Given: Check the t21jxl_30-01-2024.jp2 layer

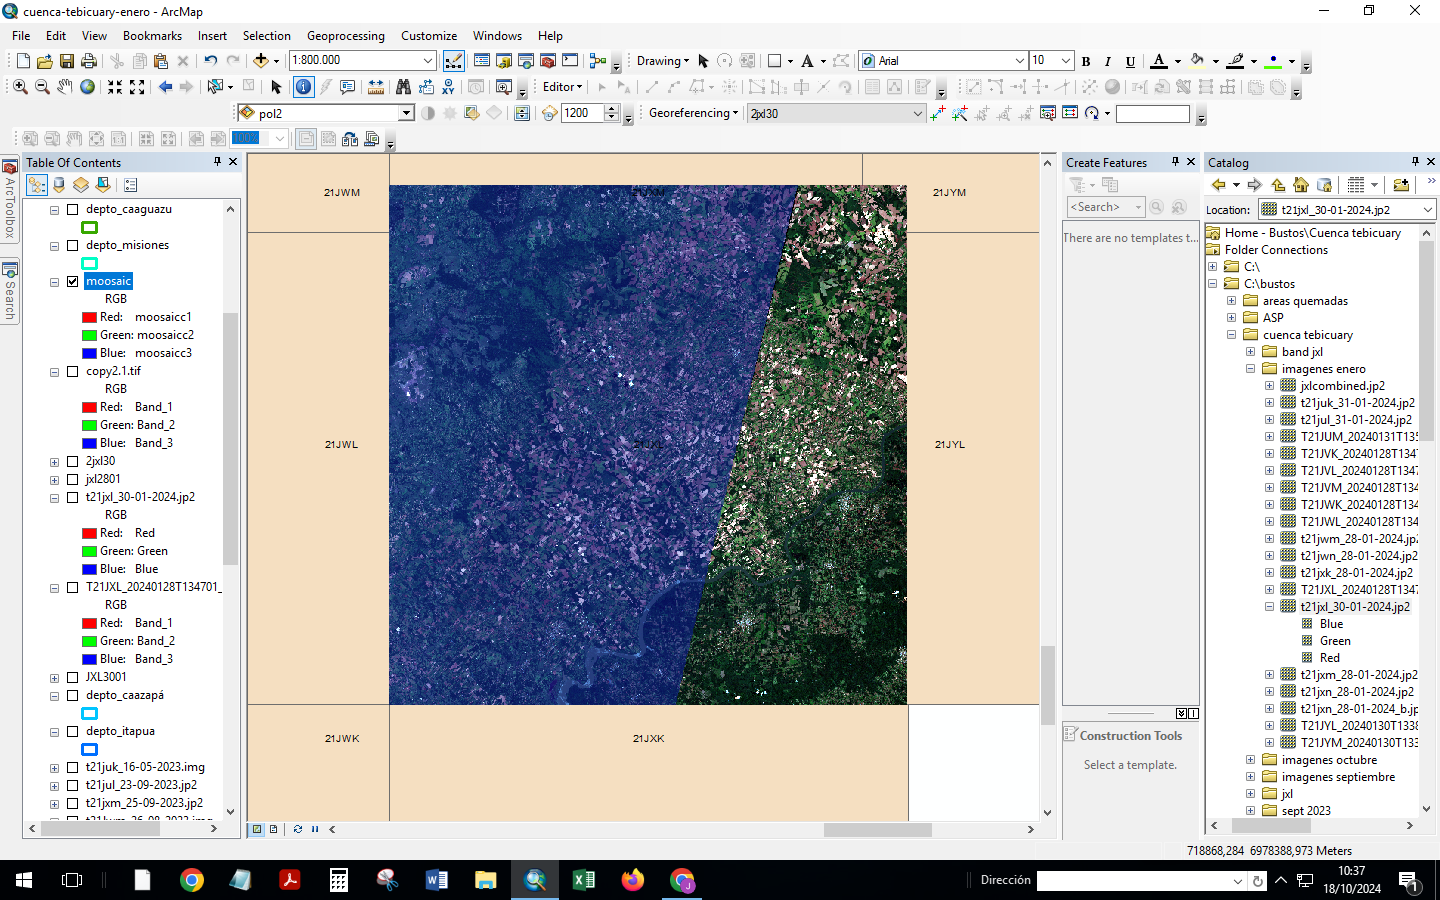Looking at the screenshot, I should [x=72, y=497].
